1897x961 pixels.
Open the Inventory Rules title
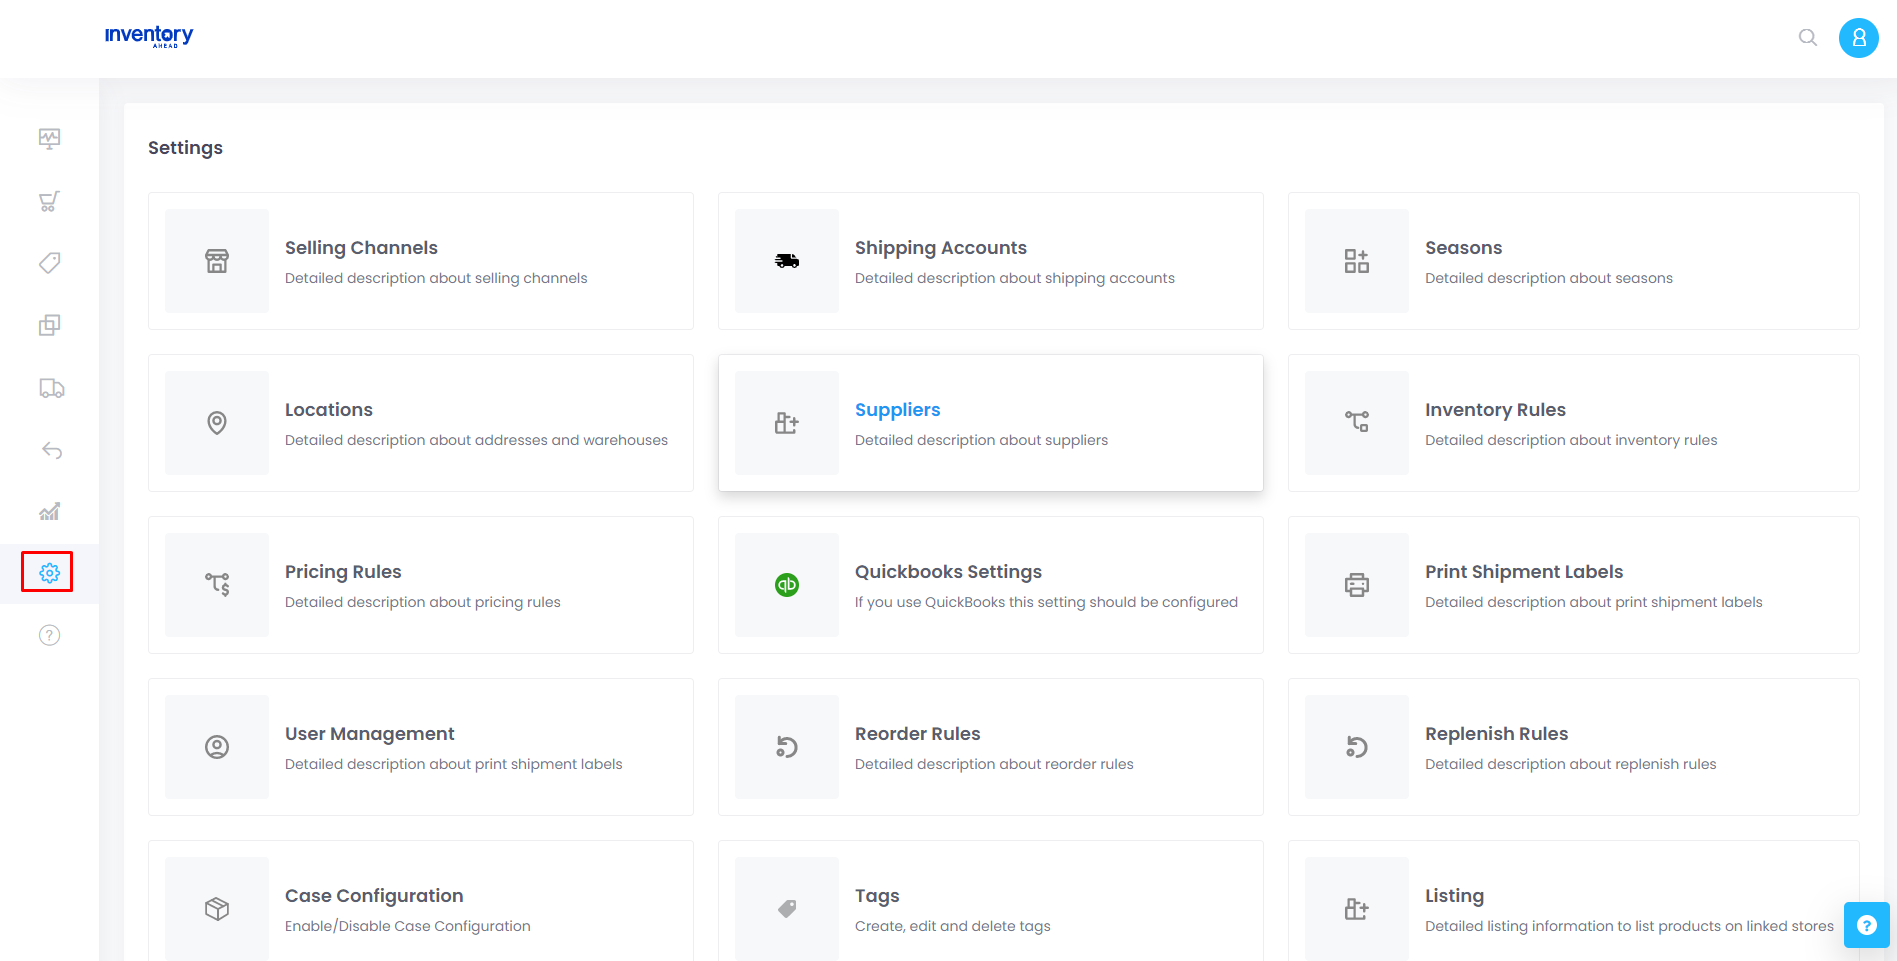(1495, 410)
